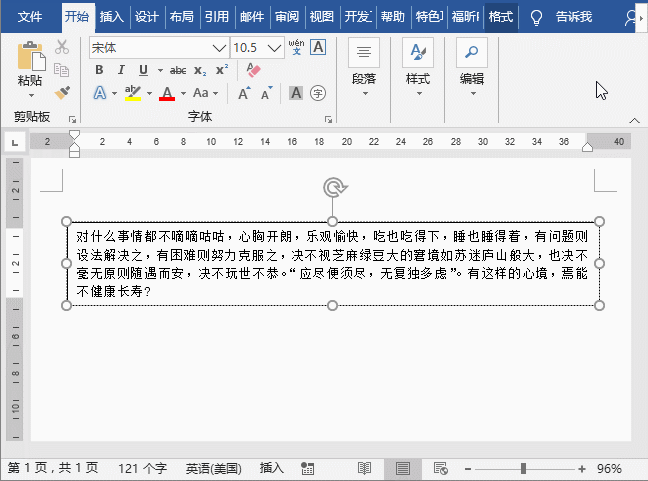Open the font size dropdown

coord(274,48)
